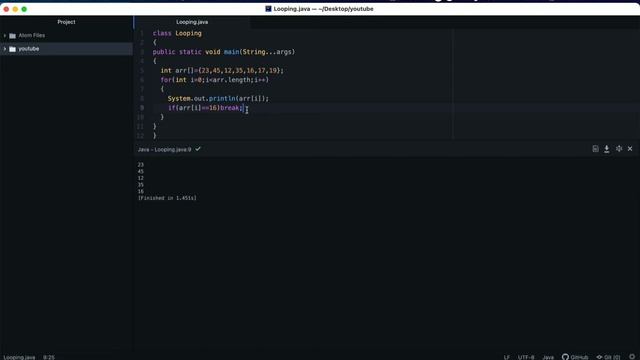Screen dimensions: 640x360
Task: Select Atom Files folder in tree view
Action: point(66,36)
